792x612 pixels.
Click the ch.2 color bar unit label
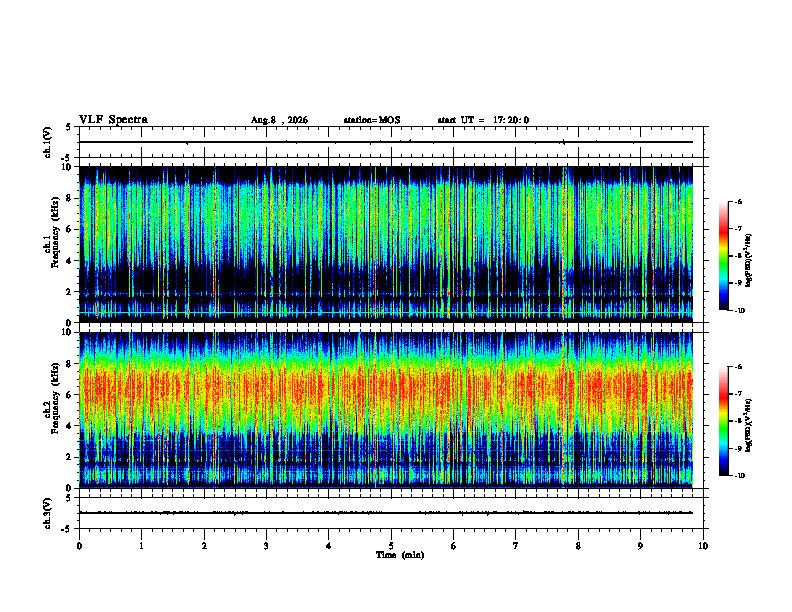click(x=749, y=426)
